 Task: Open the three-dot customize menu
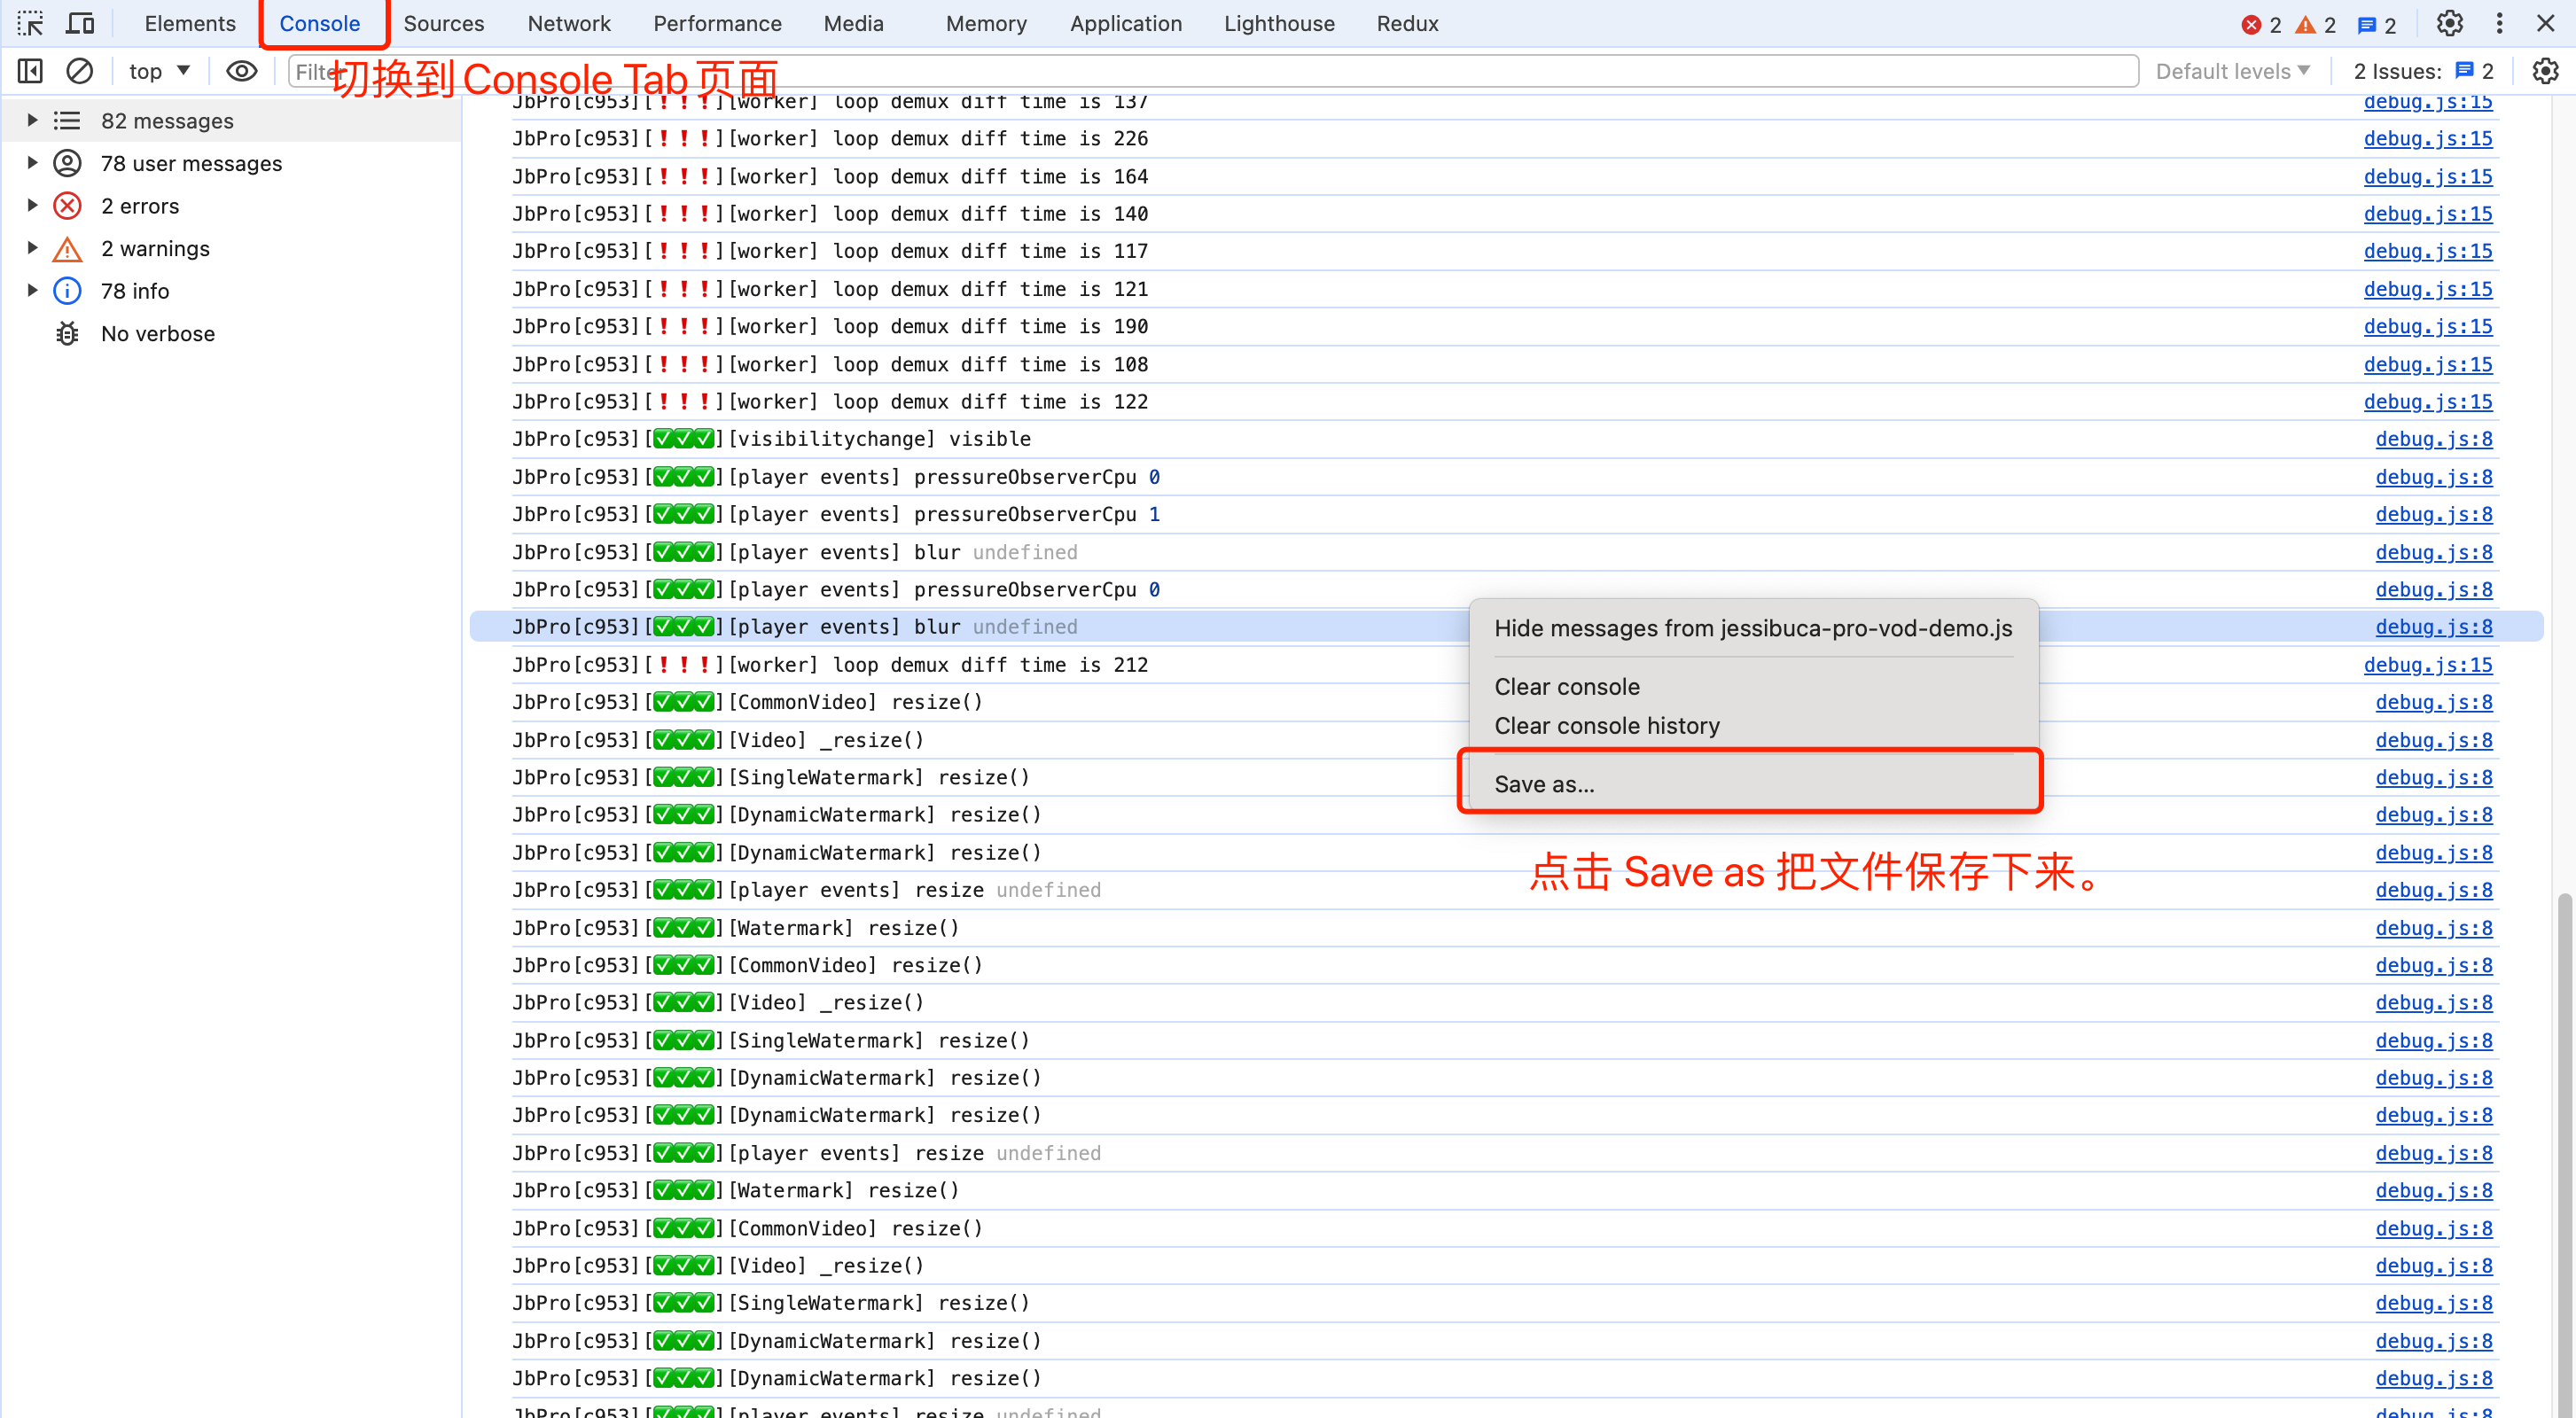pyautogui.click(x=2499, y=23)
